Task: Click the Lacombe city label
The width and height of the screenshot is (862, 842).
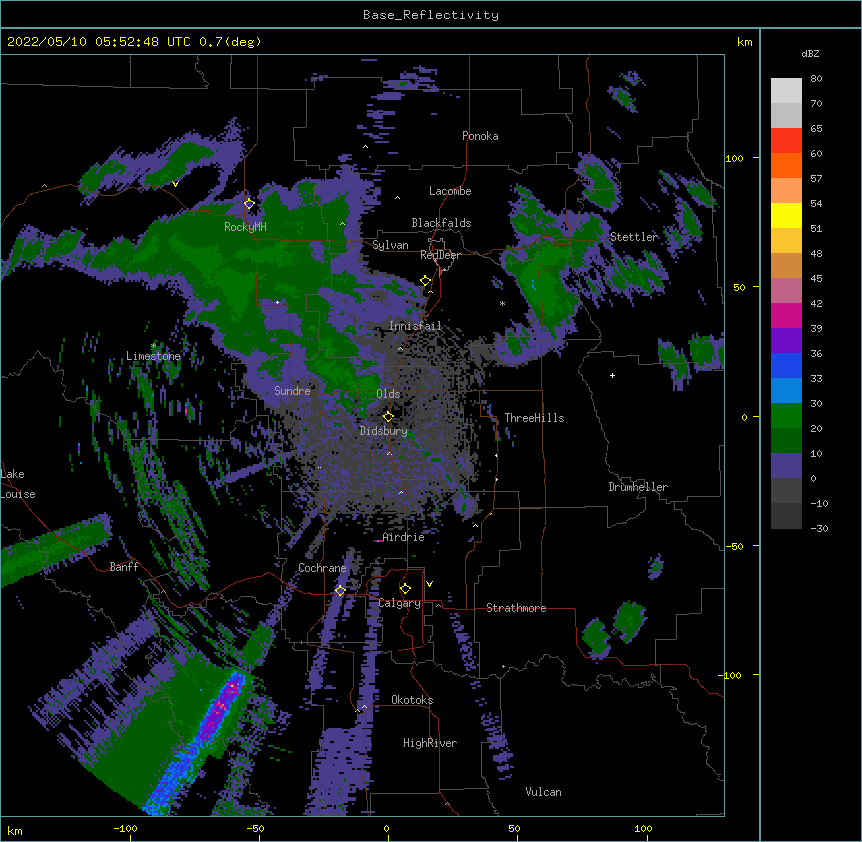Action: [450, 191]
